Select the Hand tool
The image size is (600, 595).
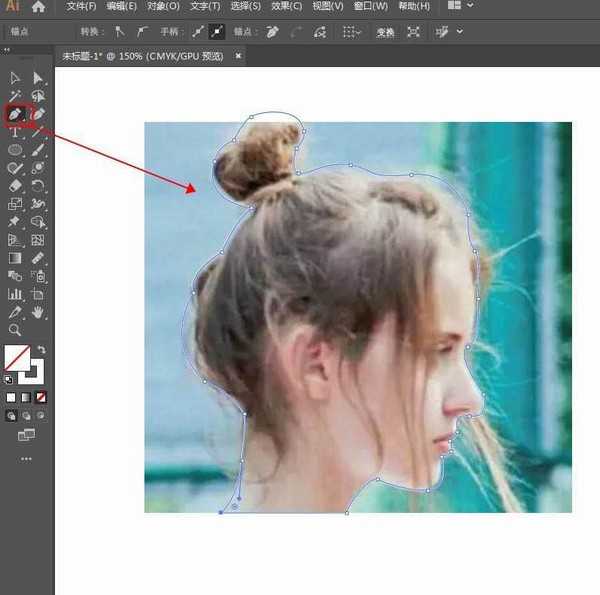click(38, 312)
